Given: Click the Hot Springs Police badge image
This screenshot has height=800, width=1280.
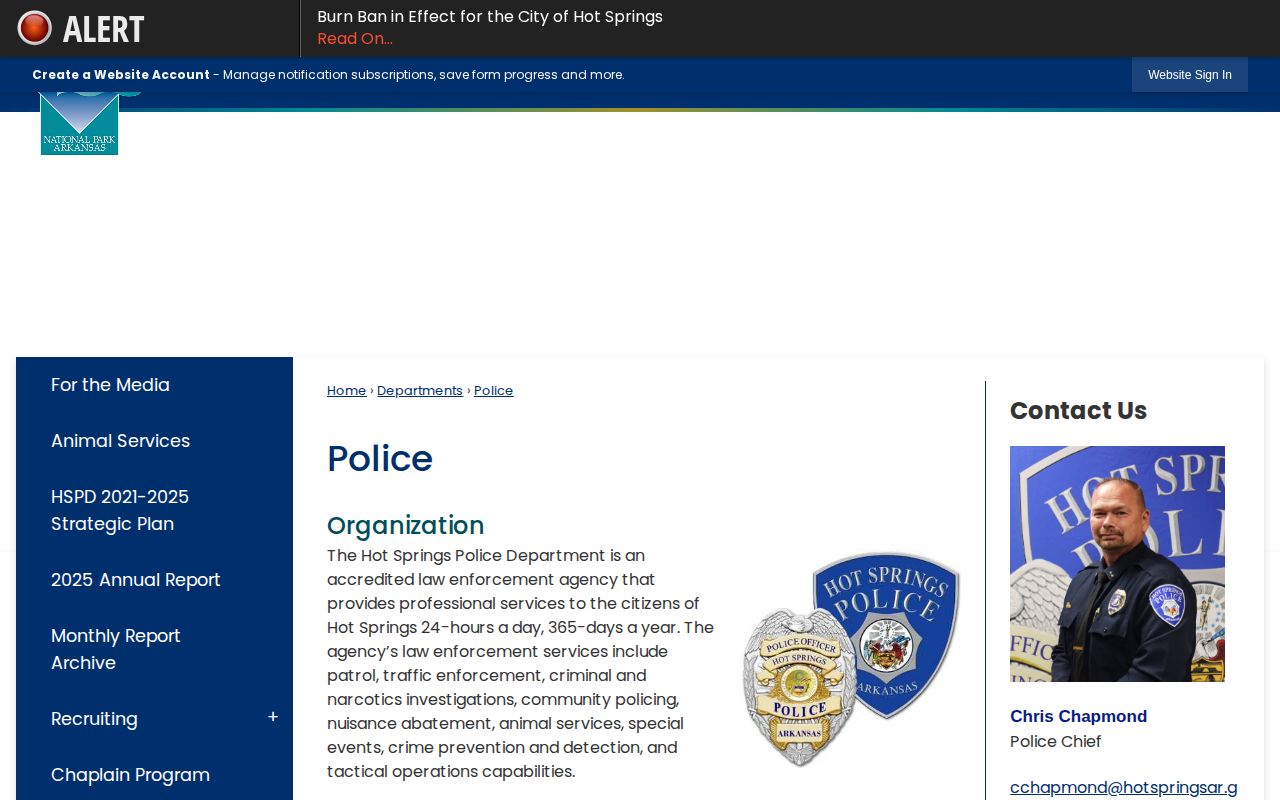Looking at the screenshot, I should (x=851, y=659).
